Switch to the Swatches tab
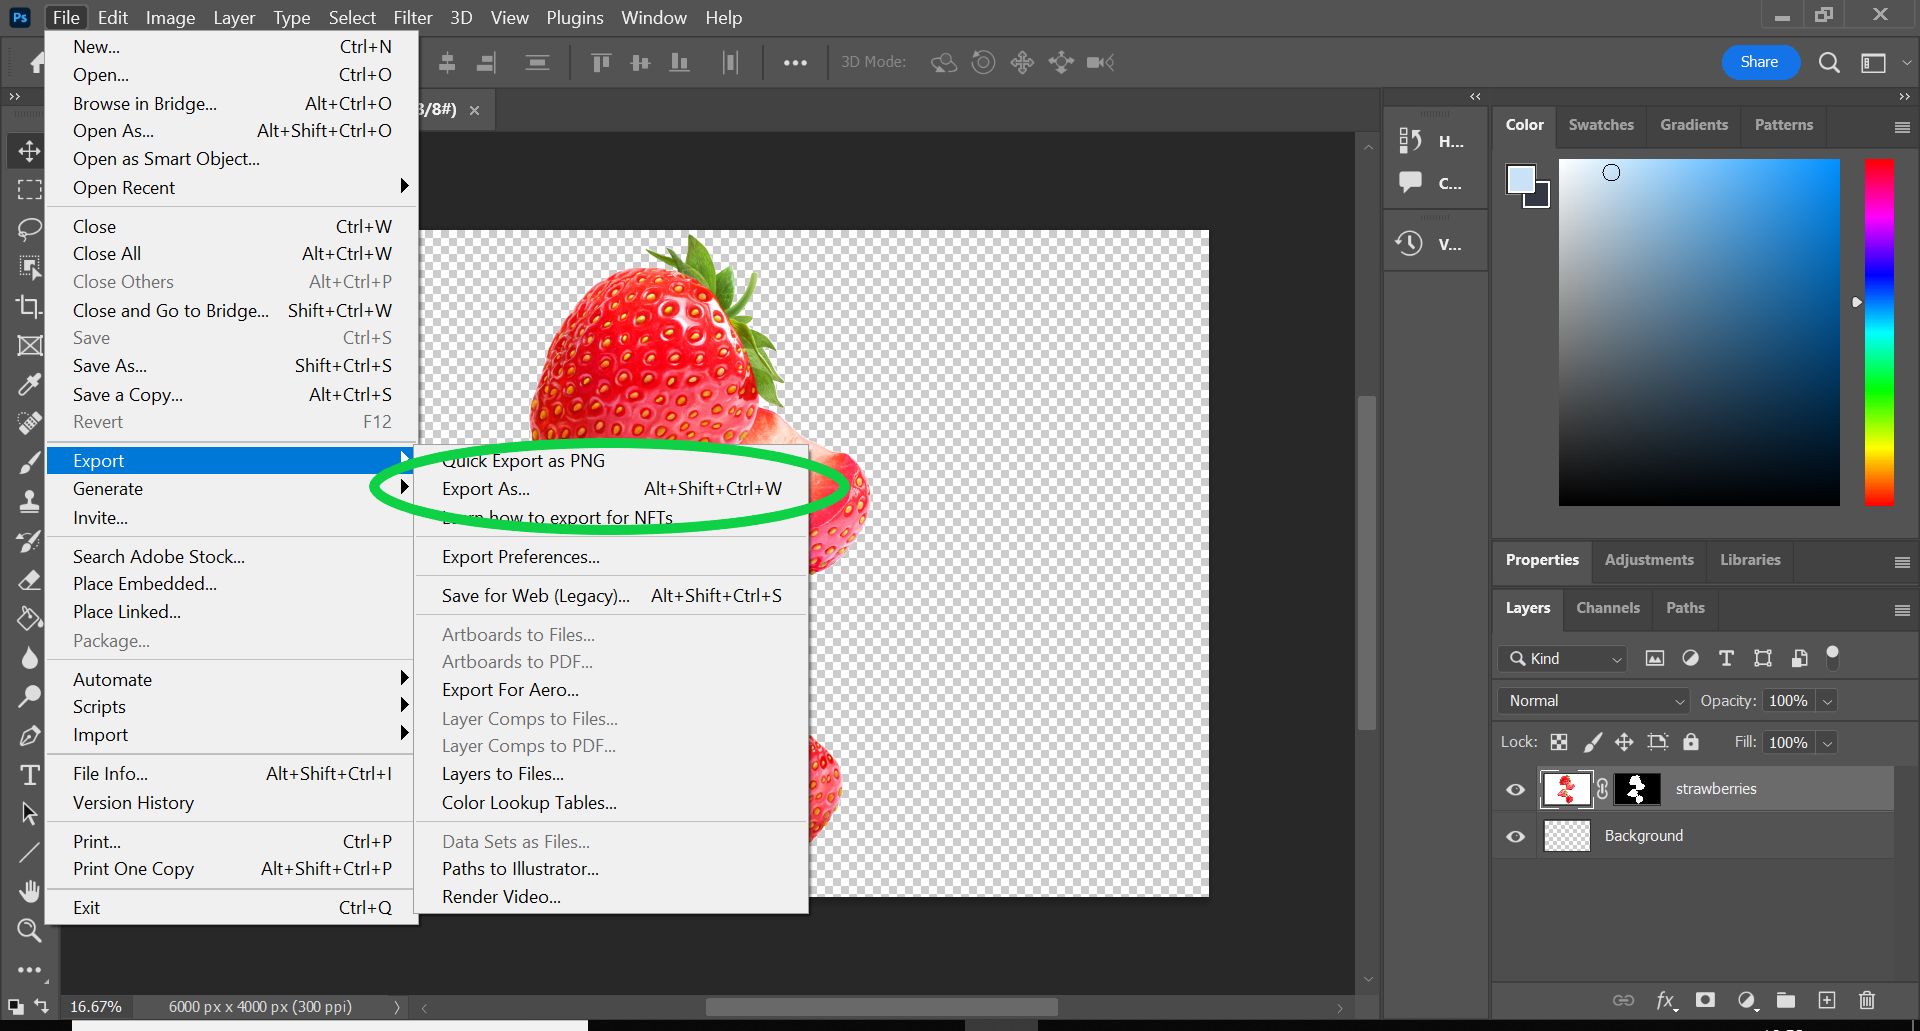 1601,125
